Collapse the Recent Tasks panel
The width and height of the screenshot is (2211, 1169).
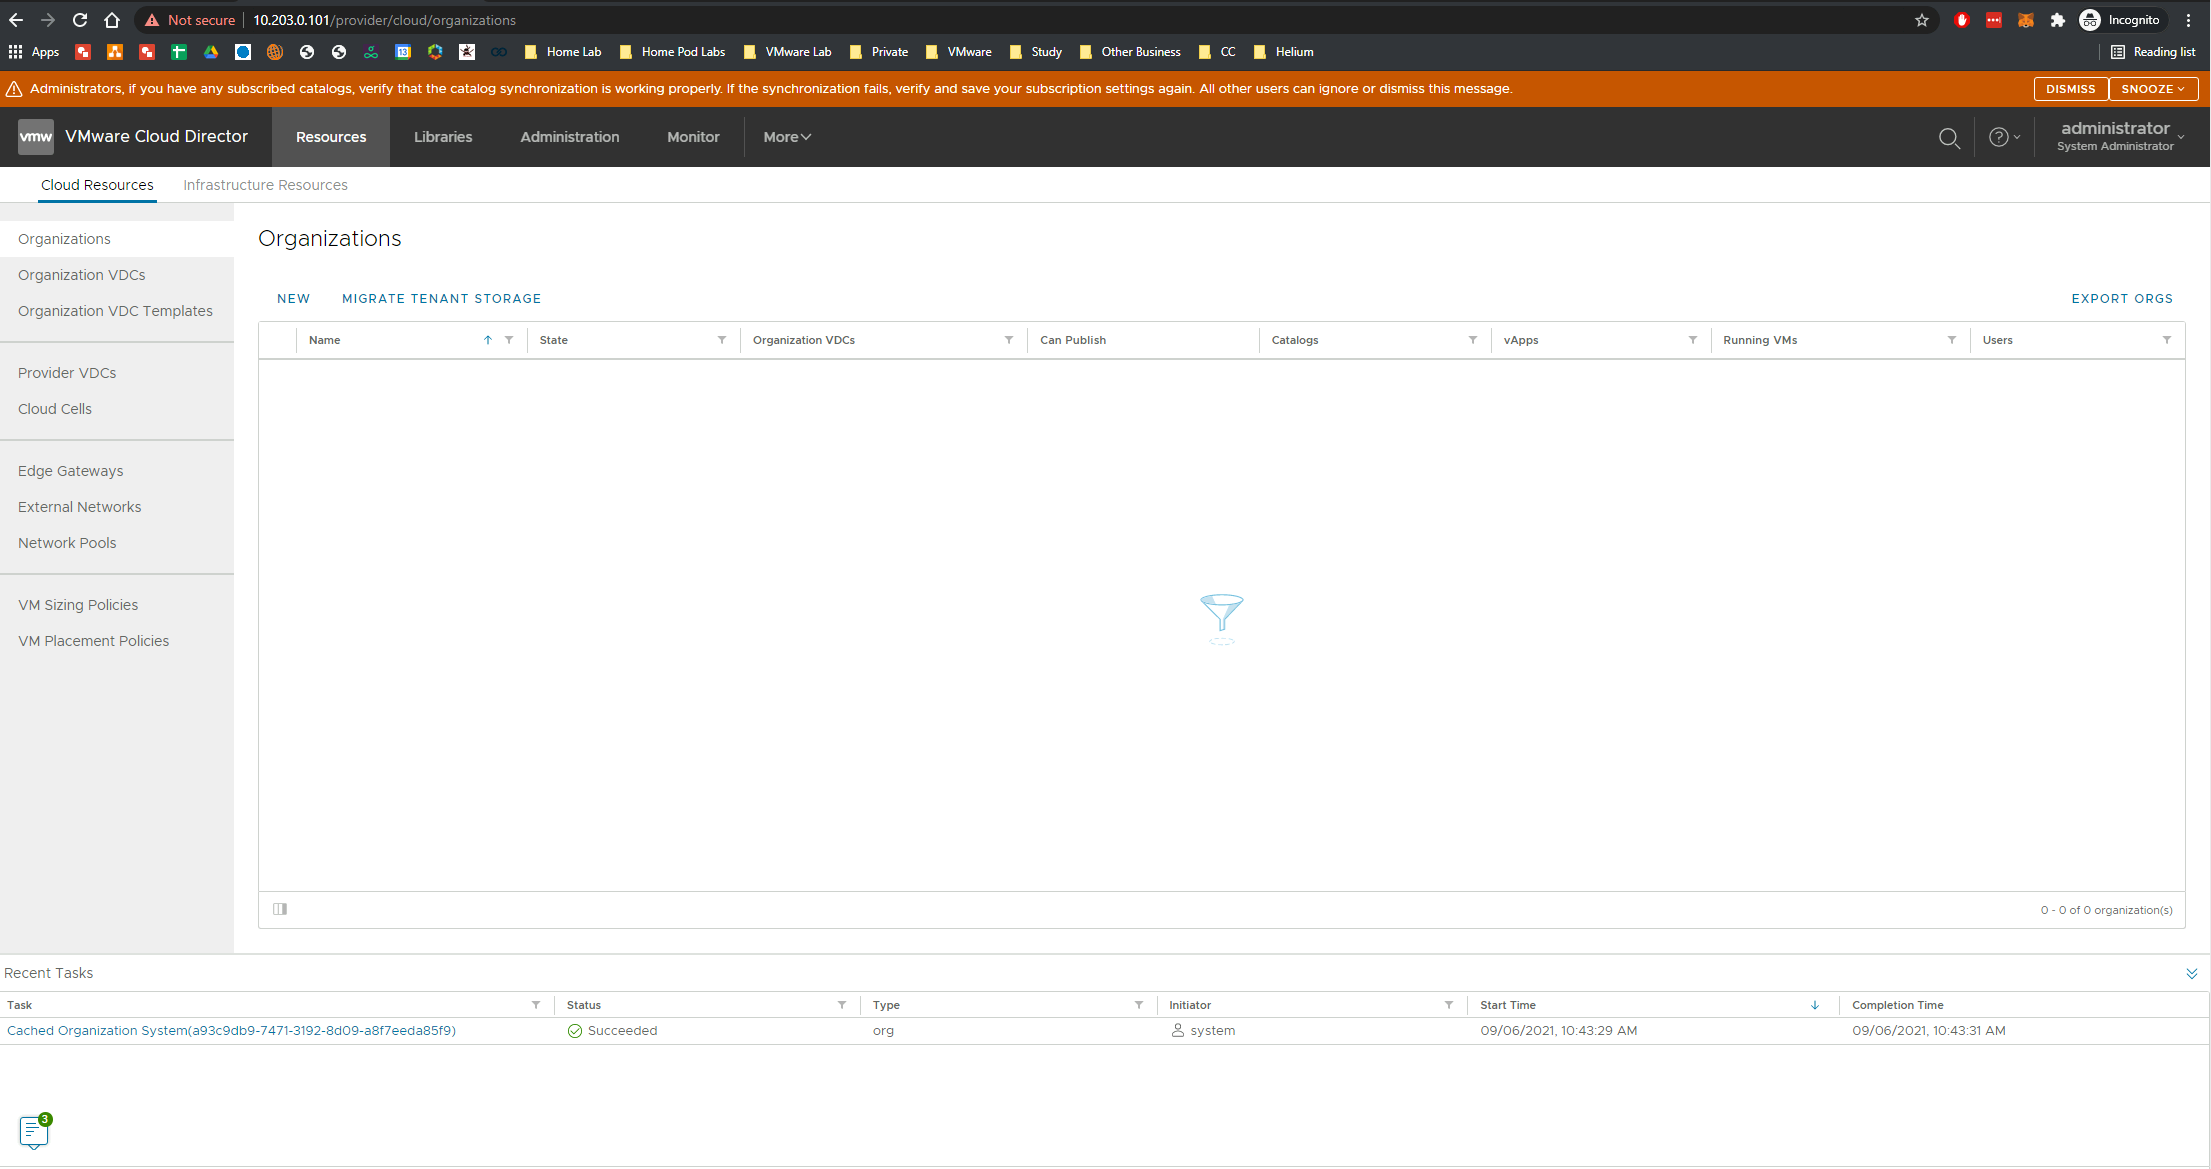(2191, 973)
